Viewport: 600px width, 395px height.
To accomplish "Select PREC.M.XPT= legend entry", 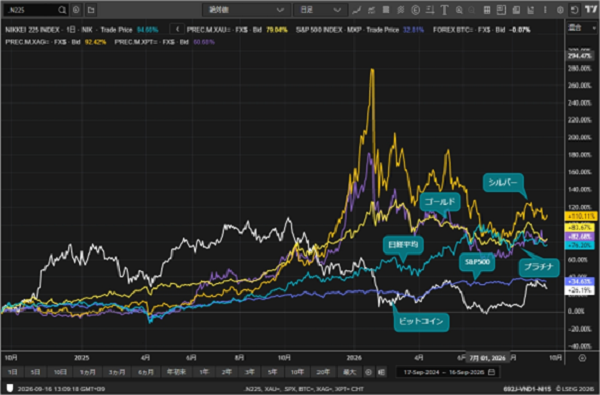I will 165,42.
